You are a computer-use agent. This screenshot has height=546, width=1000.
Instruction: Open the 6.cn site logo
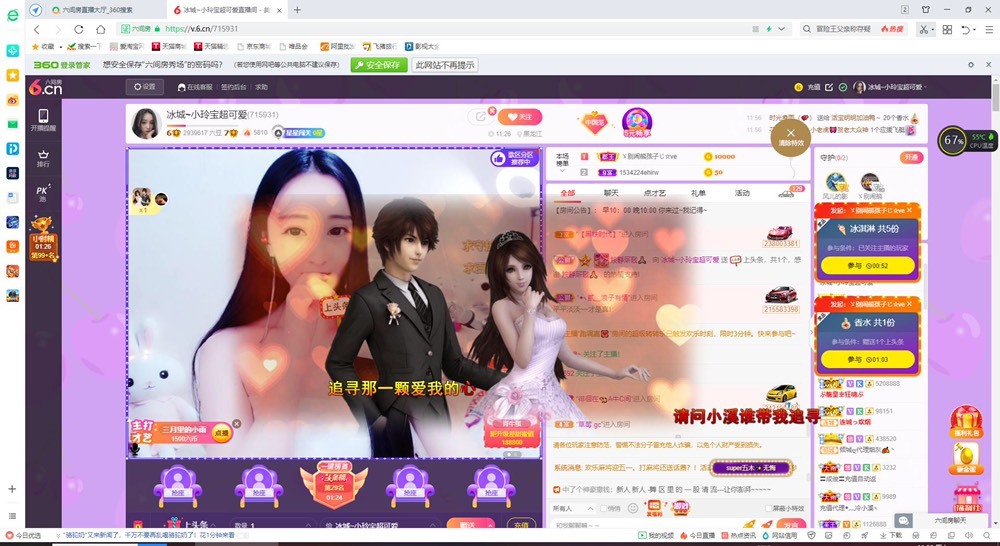45,87
